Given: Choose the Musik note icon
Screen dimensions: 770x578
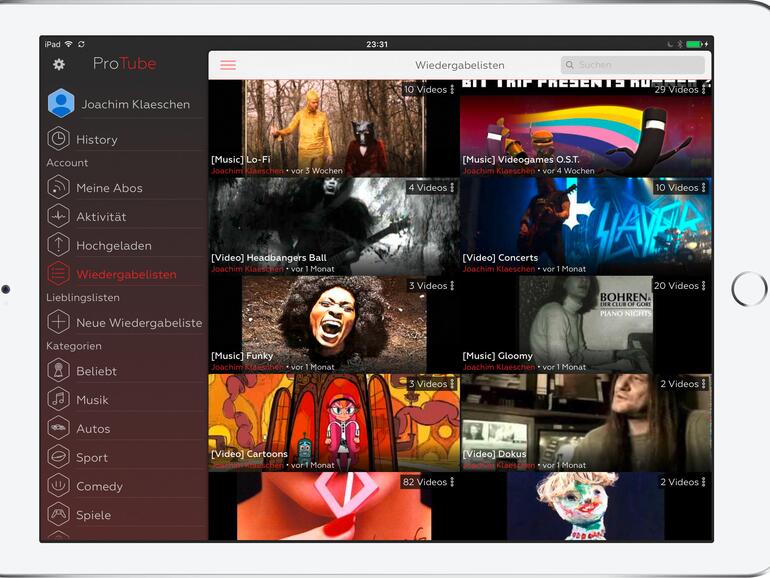Looking at the screenshot, I should 59,400.
